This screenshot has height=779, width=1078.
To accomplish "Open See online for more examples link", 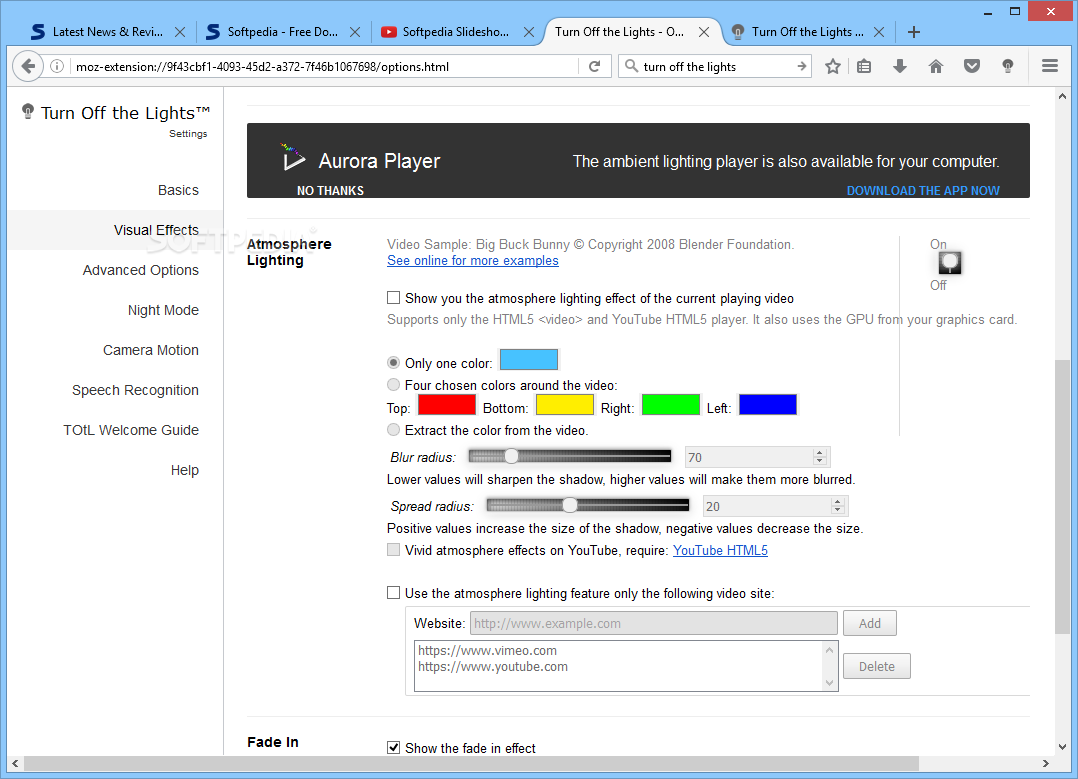I will point(472,261).
